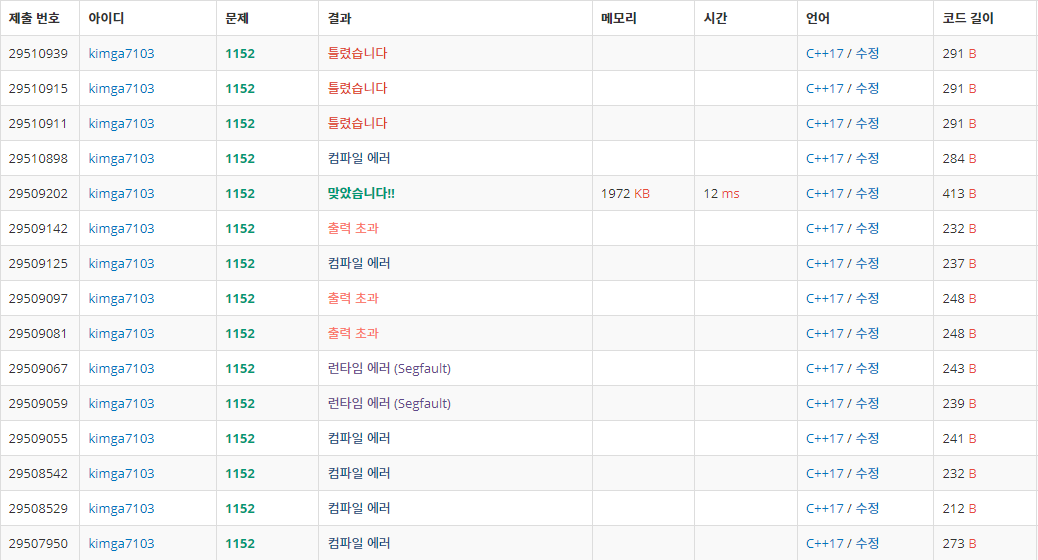This screenshot has width=1038, height=560.
Task: Click C++17 source link for submission 29509059
Action: click(x=824, y=404)
